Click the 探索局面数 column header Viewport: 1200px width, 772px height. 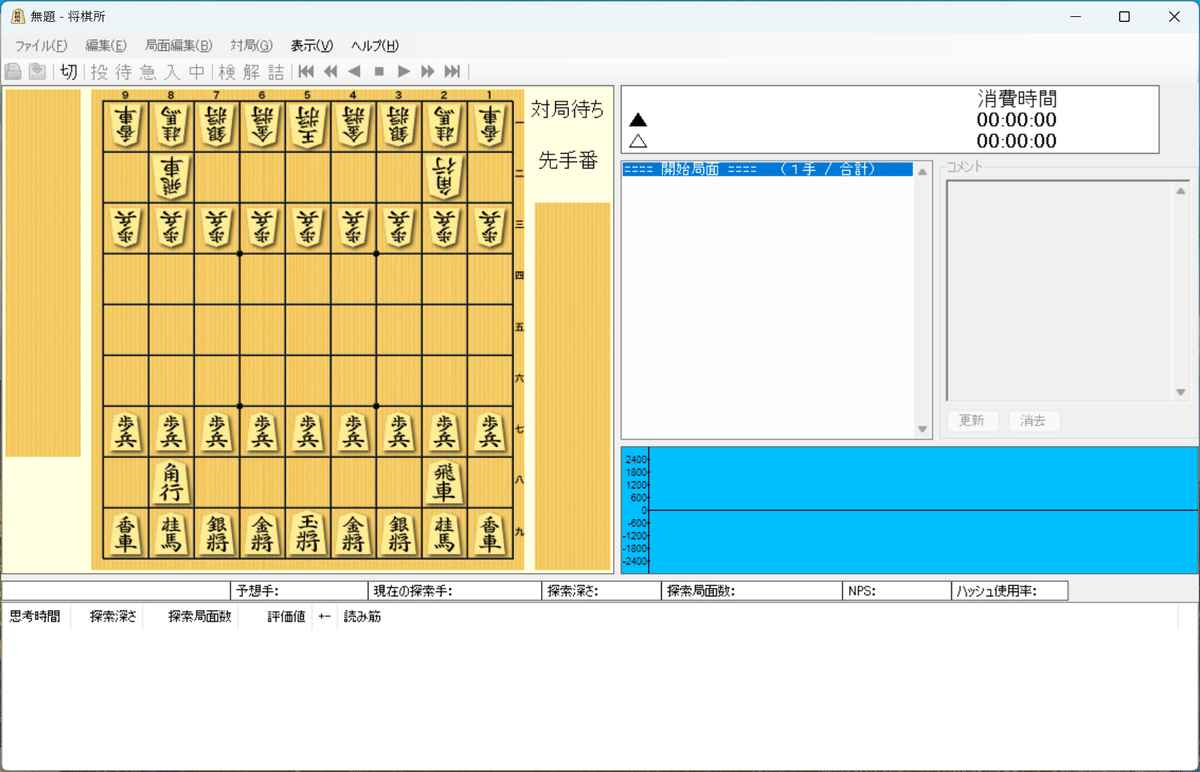coord(200,617)
